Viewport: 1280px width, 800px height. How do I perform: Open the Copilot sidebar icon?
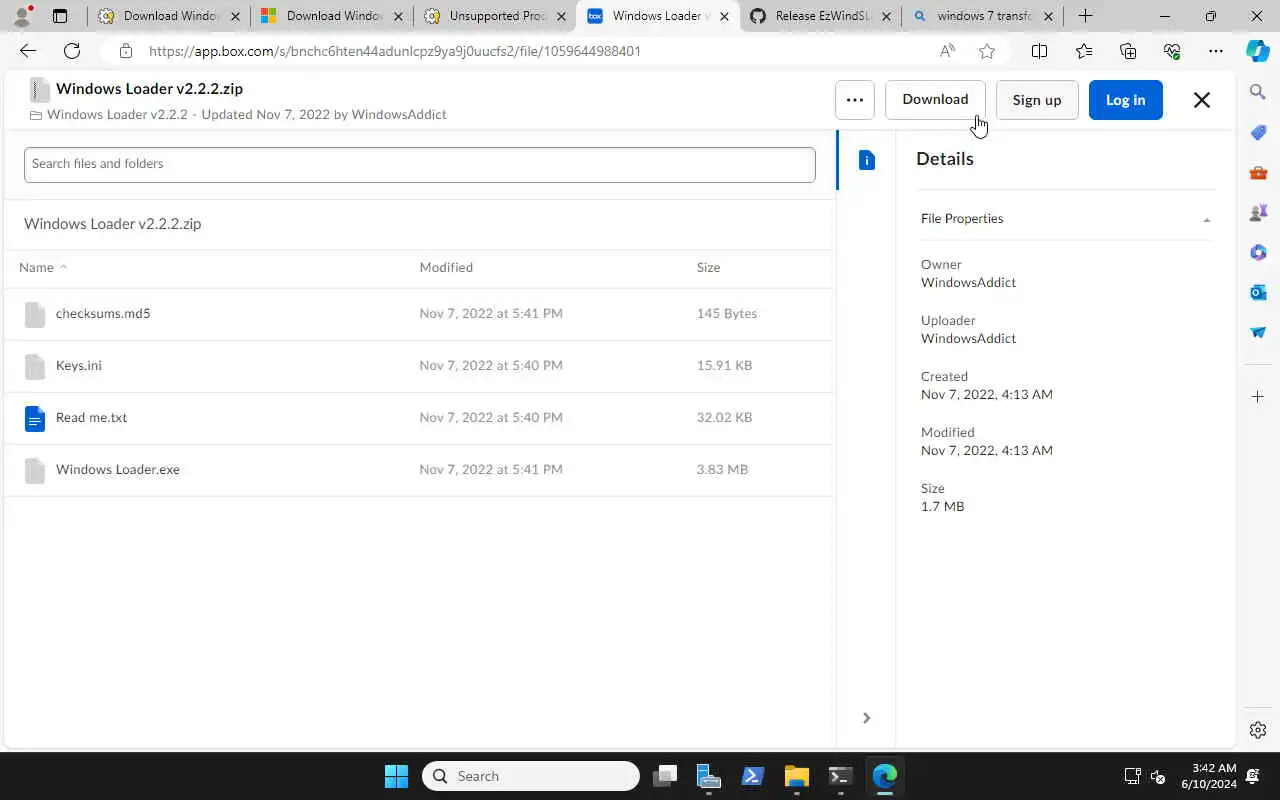(1258, 51)
